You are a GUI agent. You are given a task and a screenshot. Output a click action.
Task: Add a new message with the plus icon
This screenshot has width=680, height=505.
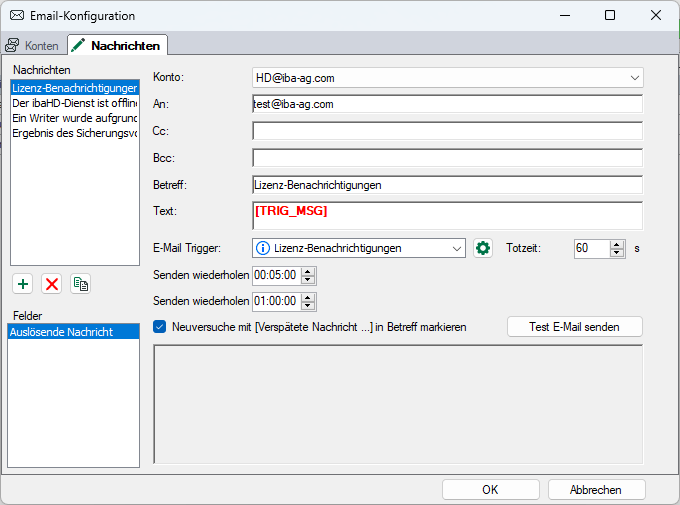23,284
